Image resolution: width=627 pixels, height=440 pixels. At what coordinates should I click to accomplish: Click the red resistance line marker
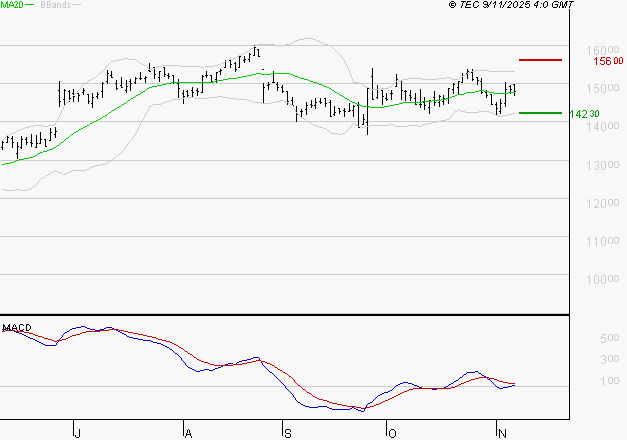pyautogui.click(x=540, y=60)
